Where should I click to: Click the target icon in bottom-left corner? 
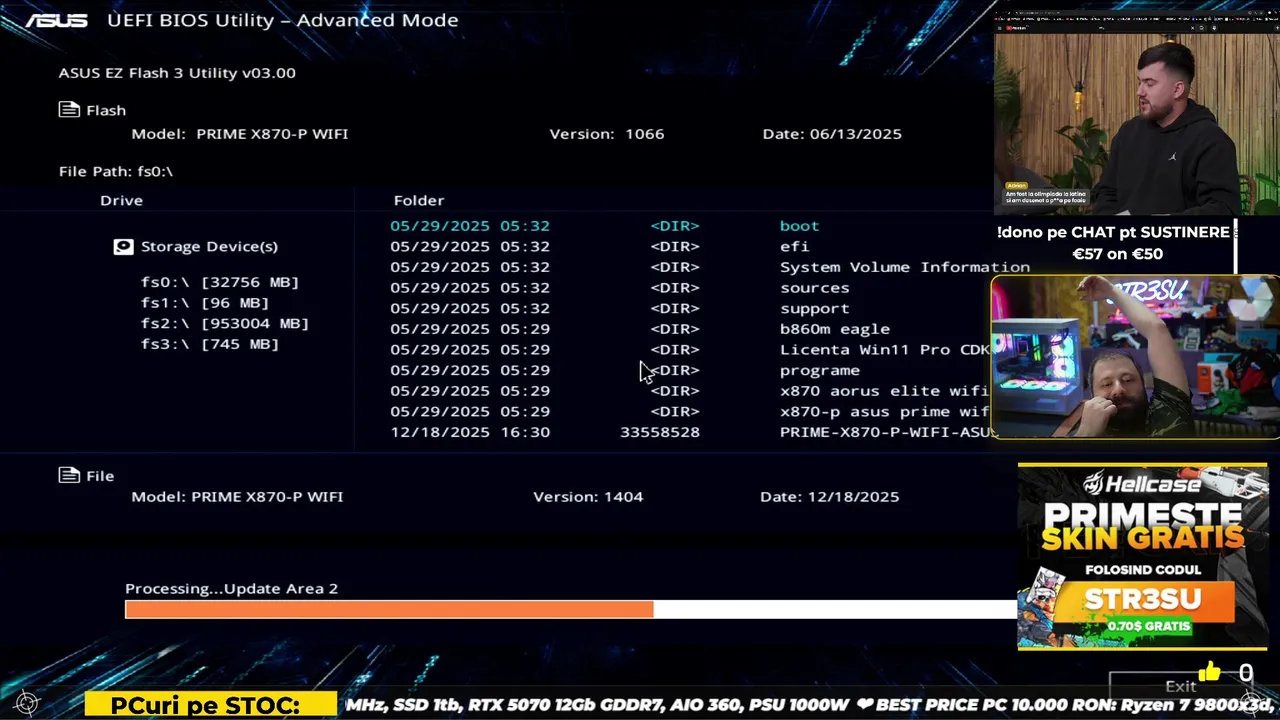coord(27,703)
